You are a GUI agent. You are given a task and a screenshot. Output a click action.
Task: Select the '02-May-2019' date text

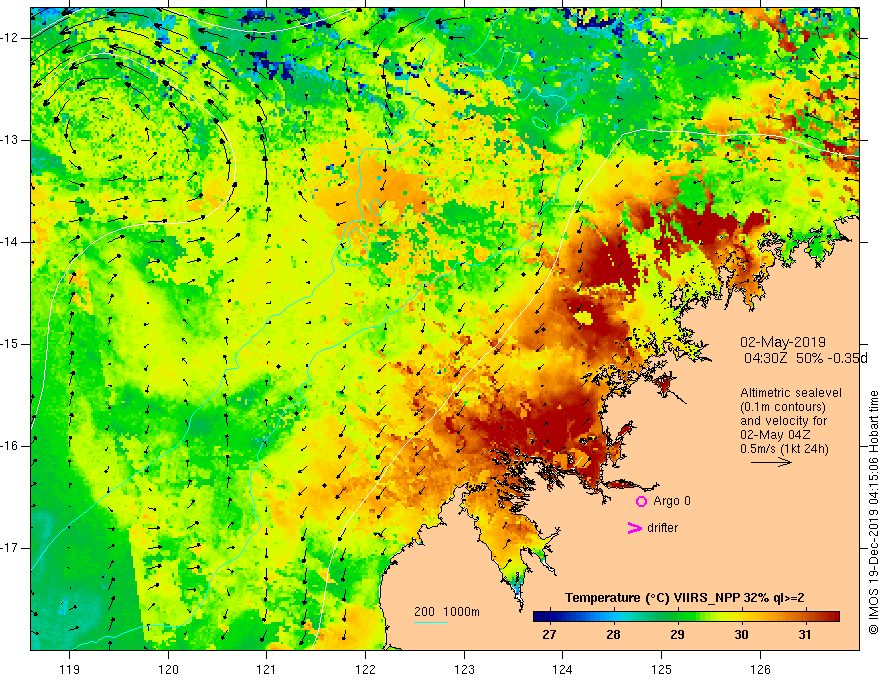coord(783,342)
